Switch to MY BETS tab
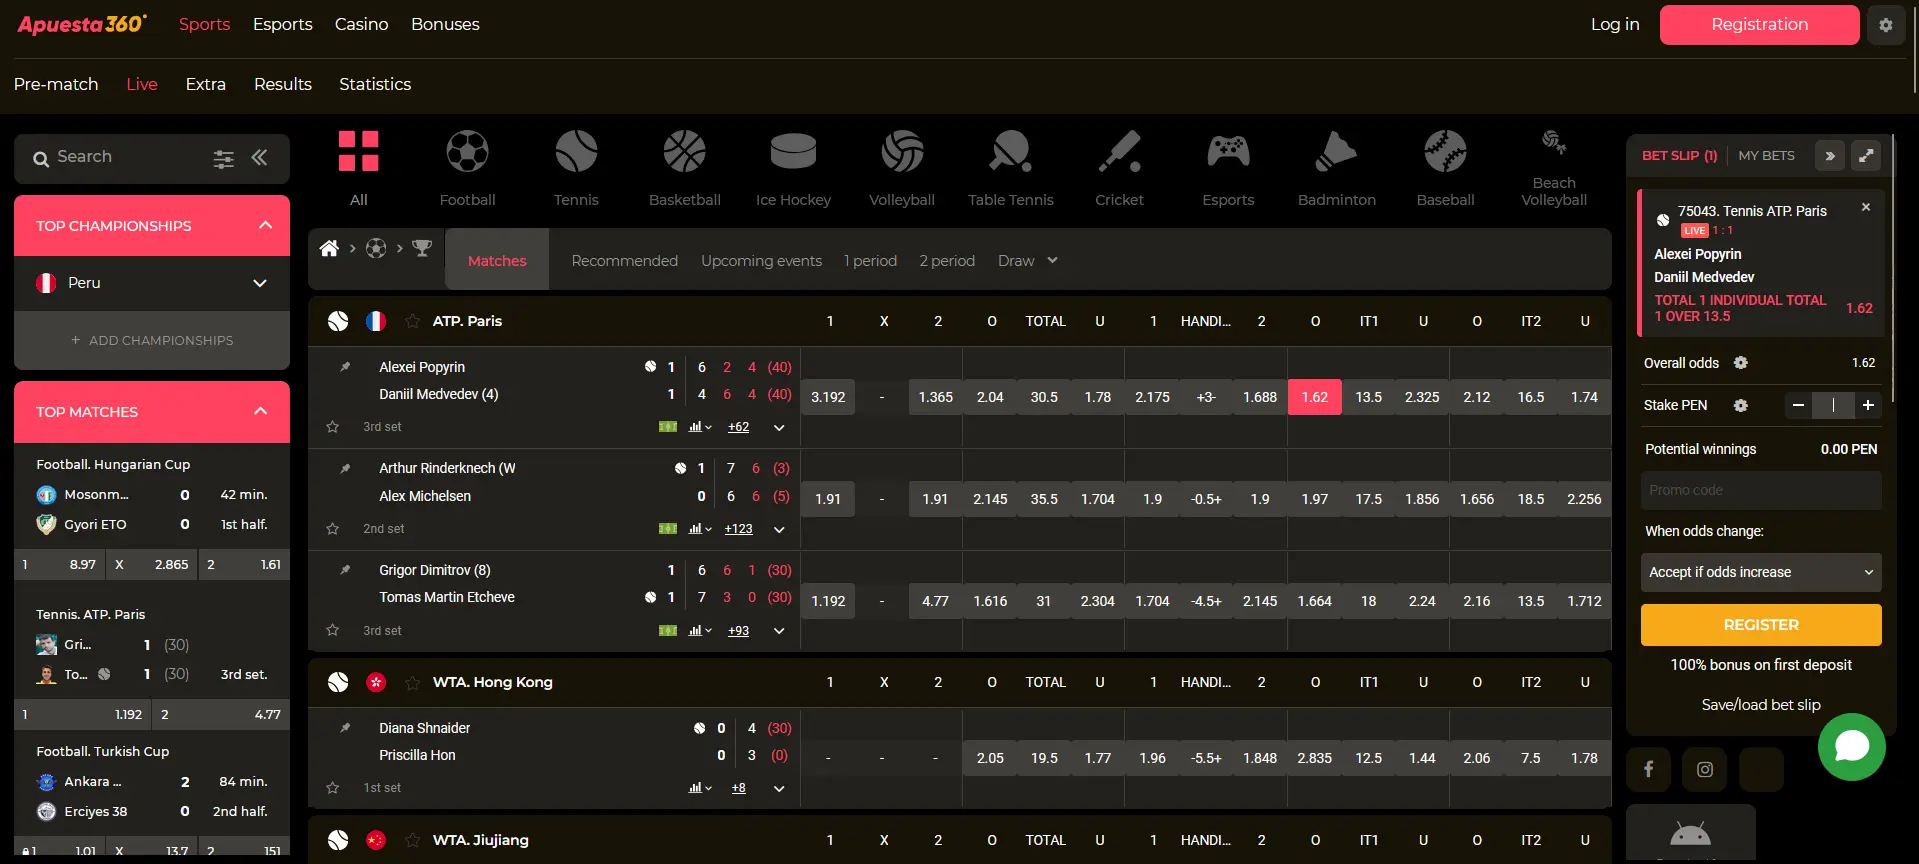Image resolution: width=1919 pixels, height=864 pixels. tap(1766, 156)
